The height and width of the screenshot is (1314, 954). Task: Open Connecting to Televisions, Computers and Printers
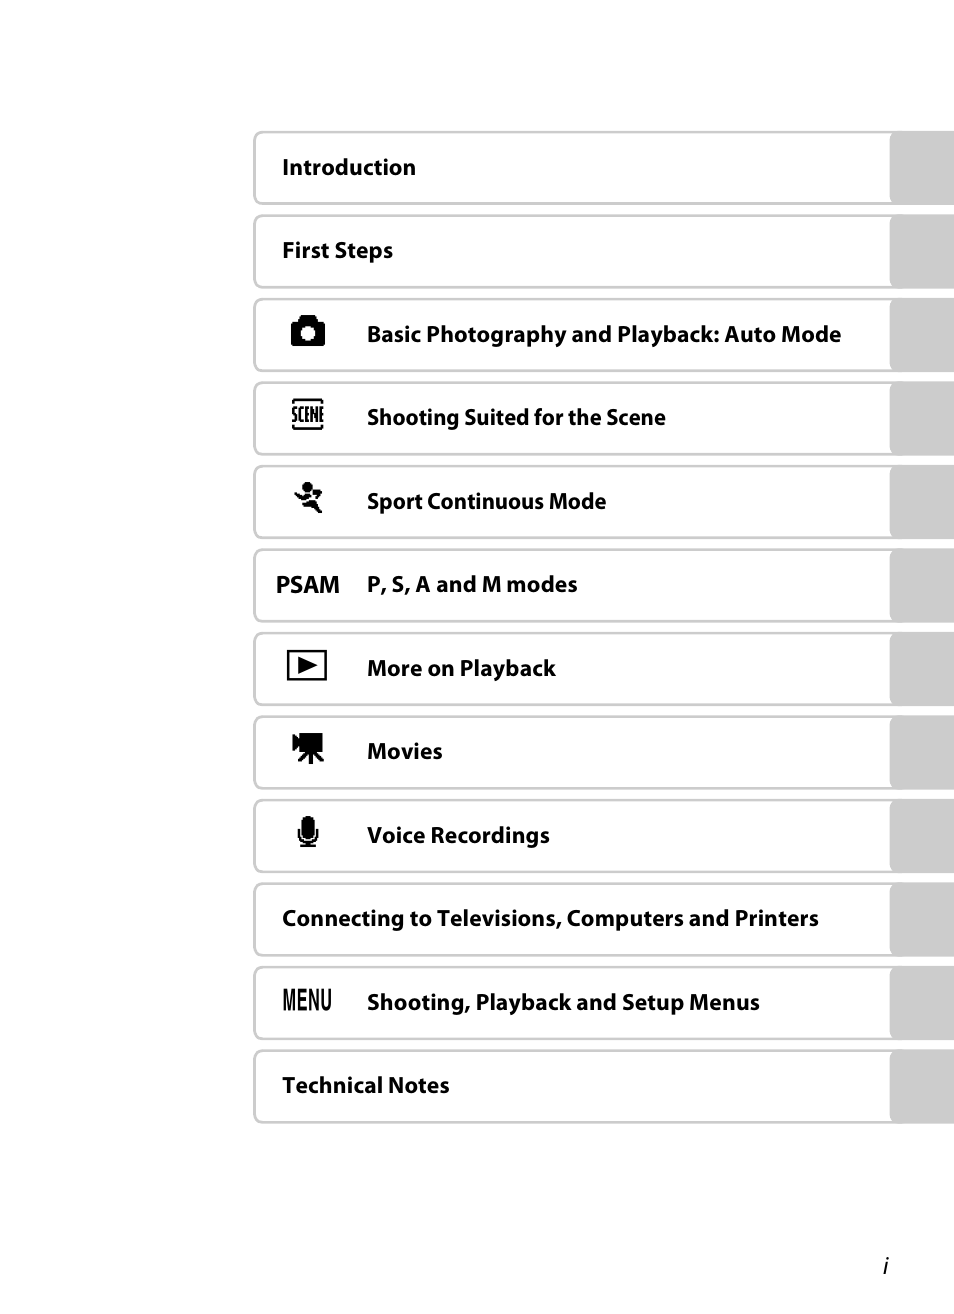[550, 919]
